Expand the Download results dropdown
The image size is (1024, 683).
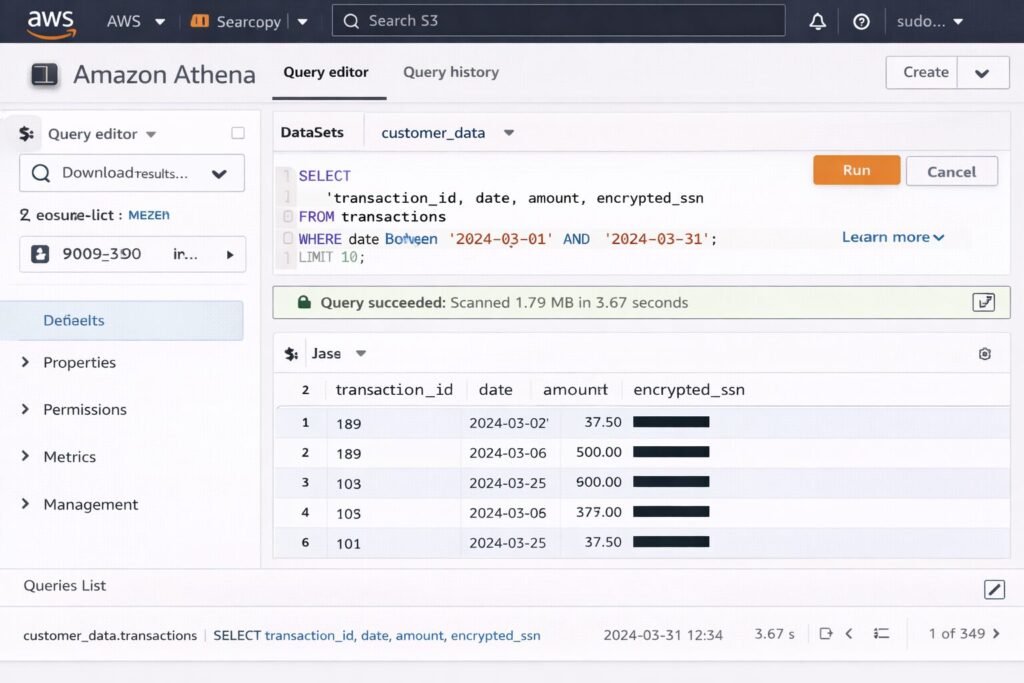coord(219,174)
